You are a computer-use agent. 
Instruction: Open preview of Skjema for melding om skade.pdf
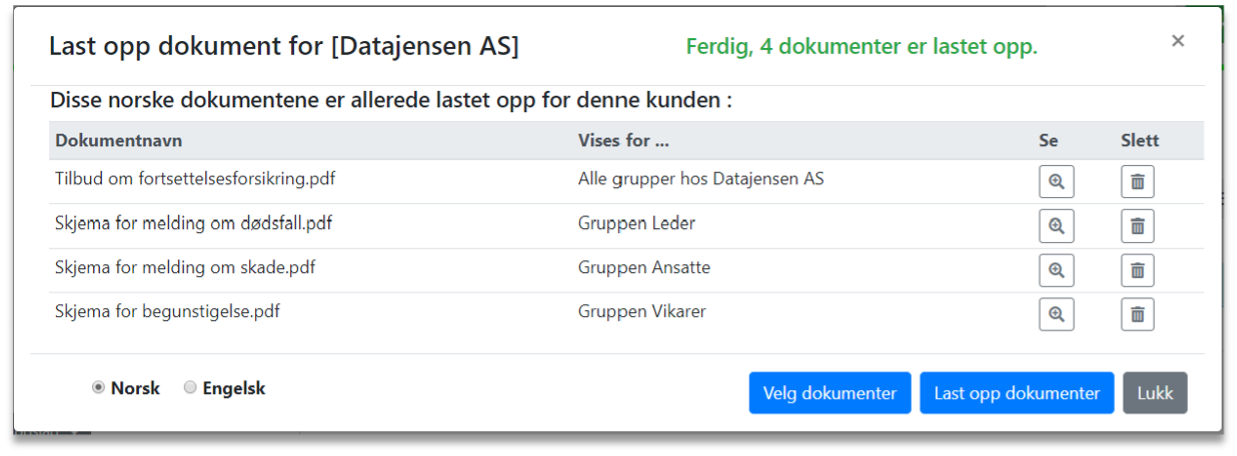1056,270
